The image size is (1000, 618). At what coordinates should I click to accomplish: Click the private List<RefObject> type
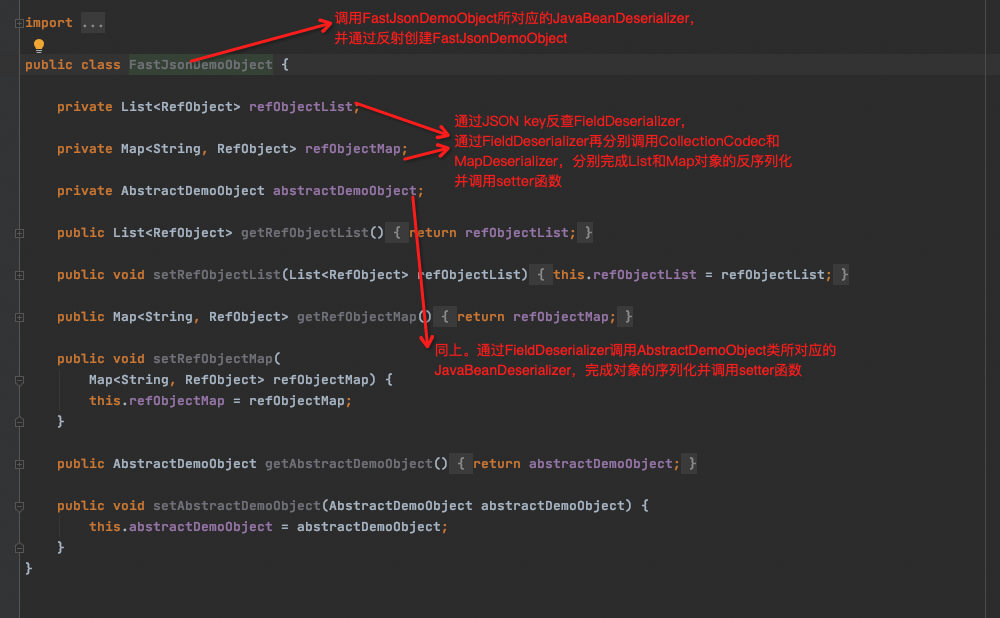tap(180, 107)
